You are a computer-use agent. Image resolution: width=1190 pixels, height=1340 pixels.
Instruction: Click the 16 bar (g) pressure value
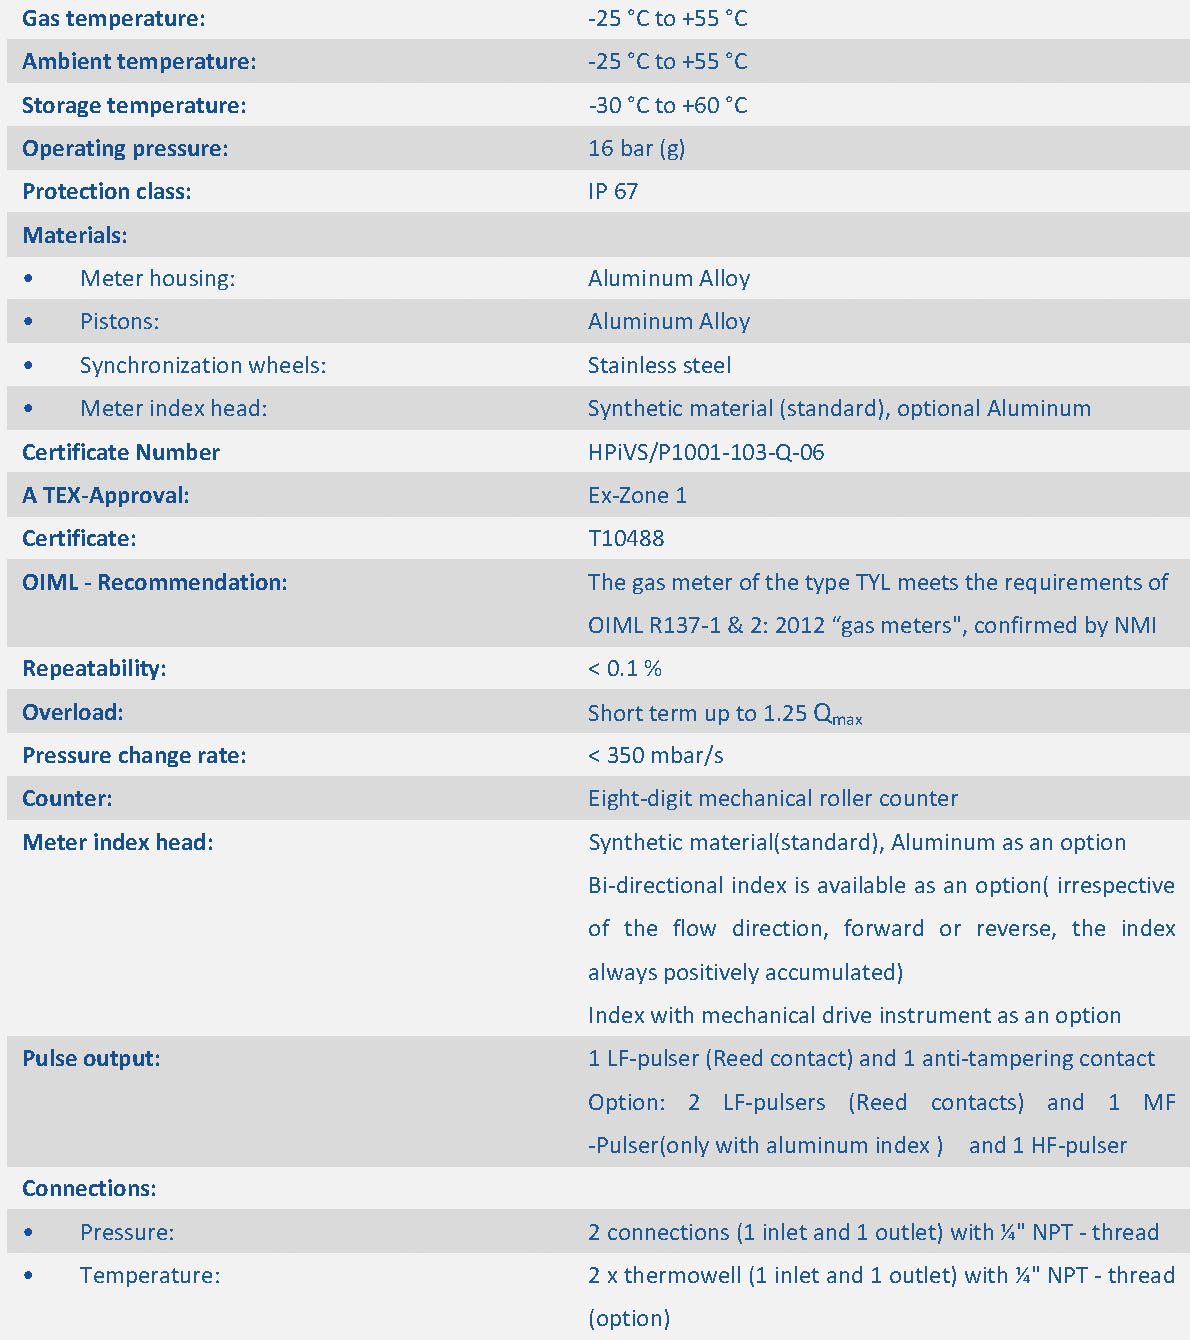coord(636,148)
